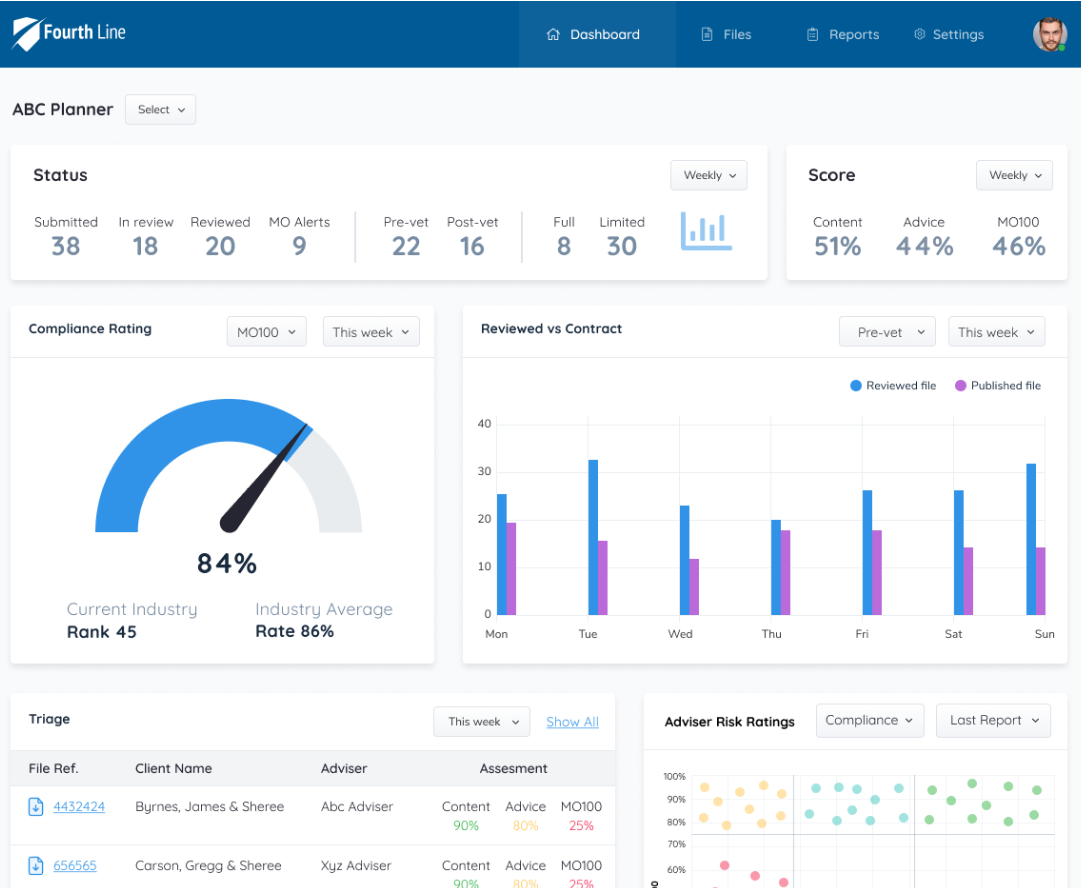The width and height of the screenshot is (1081, 888).
Task: Open the Settings tab
Action: (949, 34)
